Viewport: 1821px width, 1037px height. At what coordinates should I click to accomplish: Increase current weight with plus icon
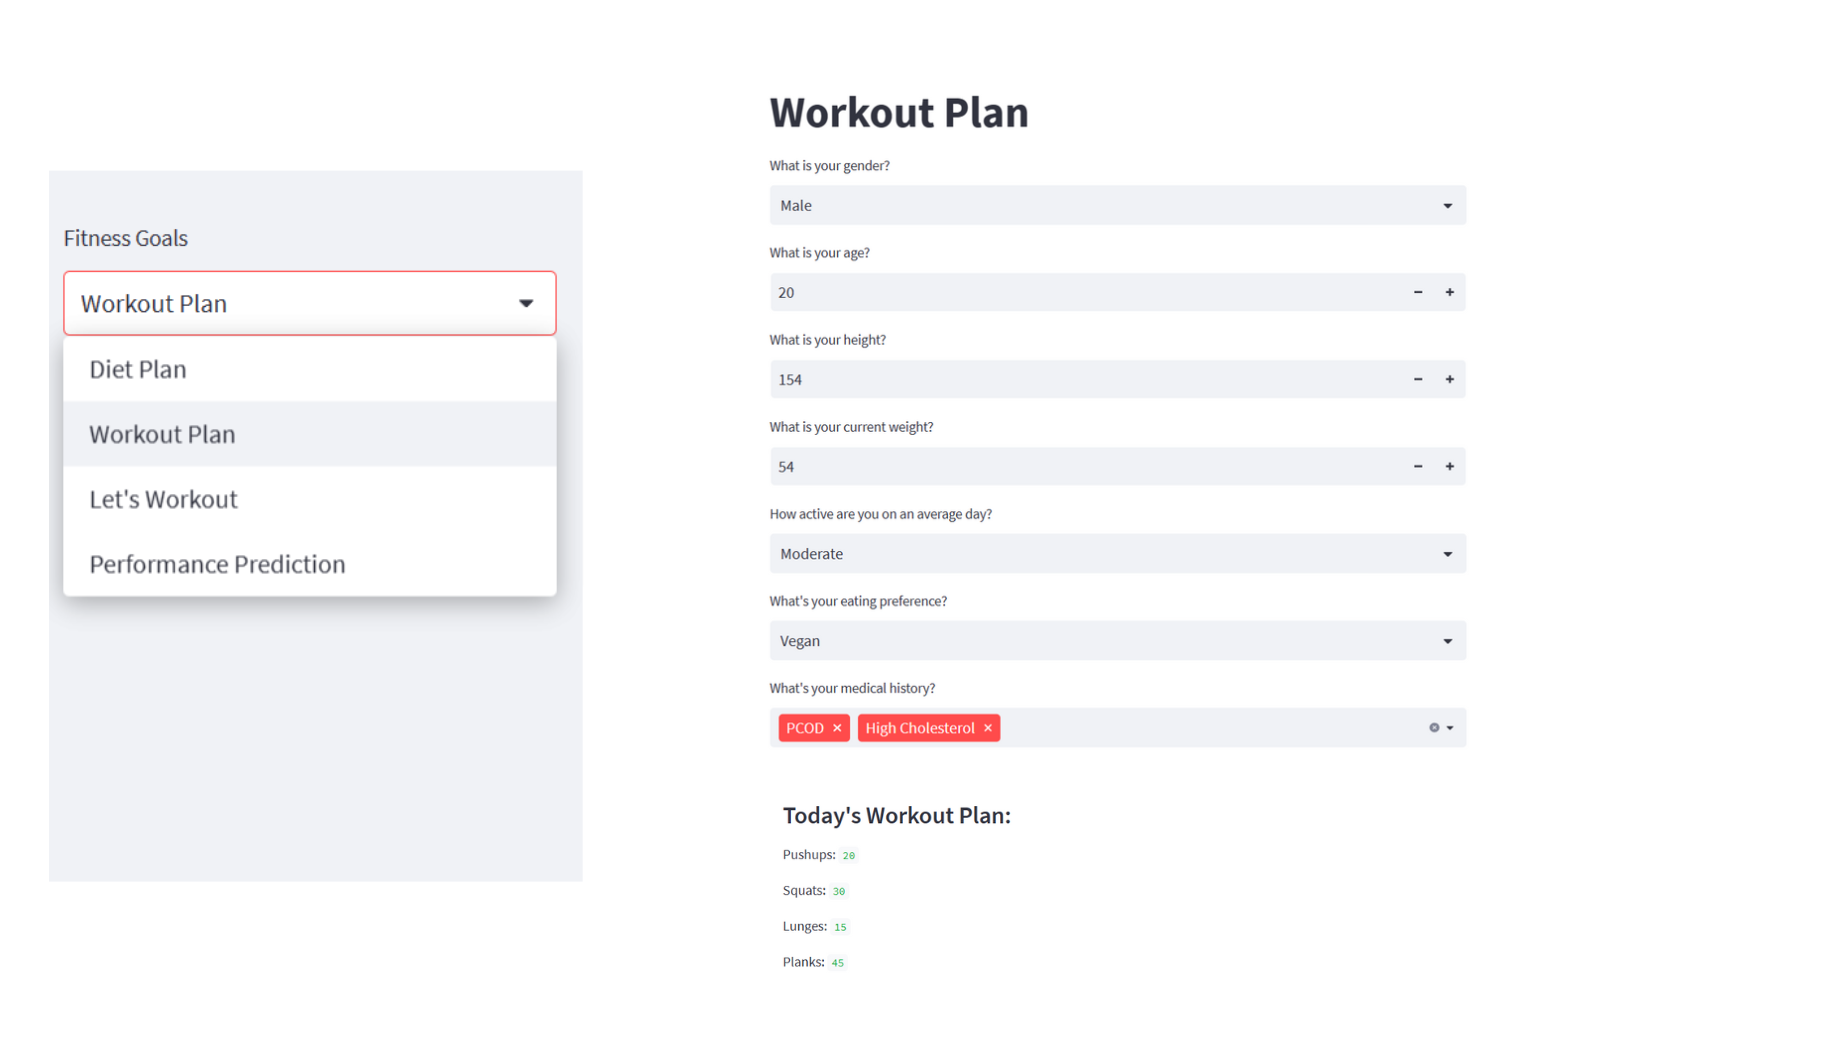pyautogui.click(x=1449, y=466)
